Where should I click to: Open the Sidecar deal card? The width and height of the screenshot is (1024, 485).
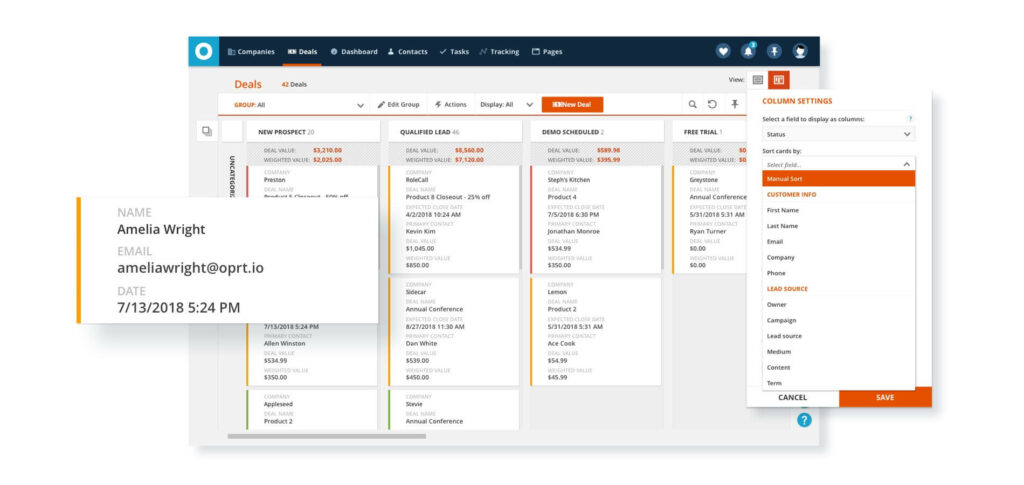click(455, 332)
